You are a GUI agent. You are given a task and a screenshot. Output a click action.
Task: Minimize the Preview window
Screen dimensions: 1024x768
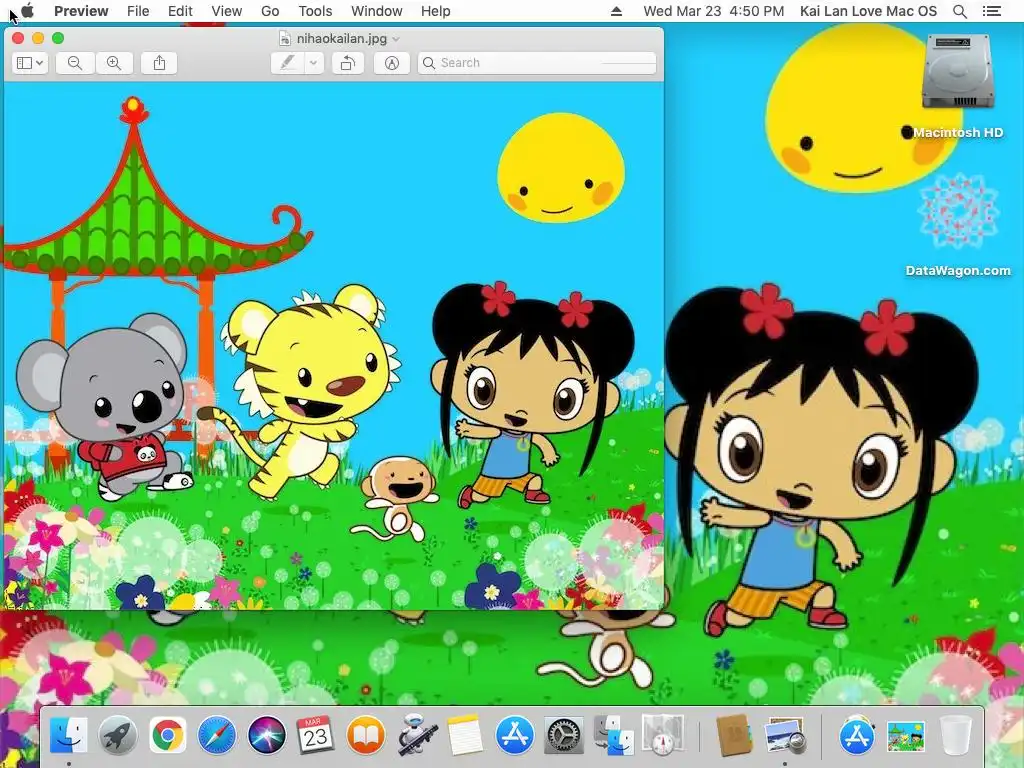coord(38,38)
